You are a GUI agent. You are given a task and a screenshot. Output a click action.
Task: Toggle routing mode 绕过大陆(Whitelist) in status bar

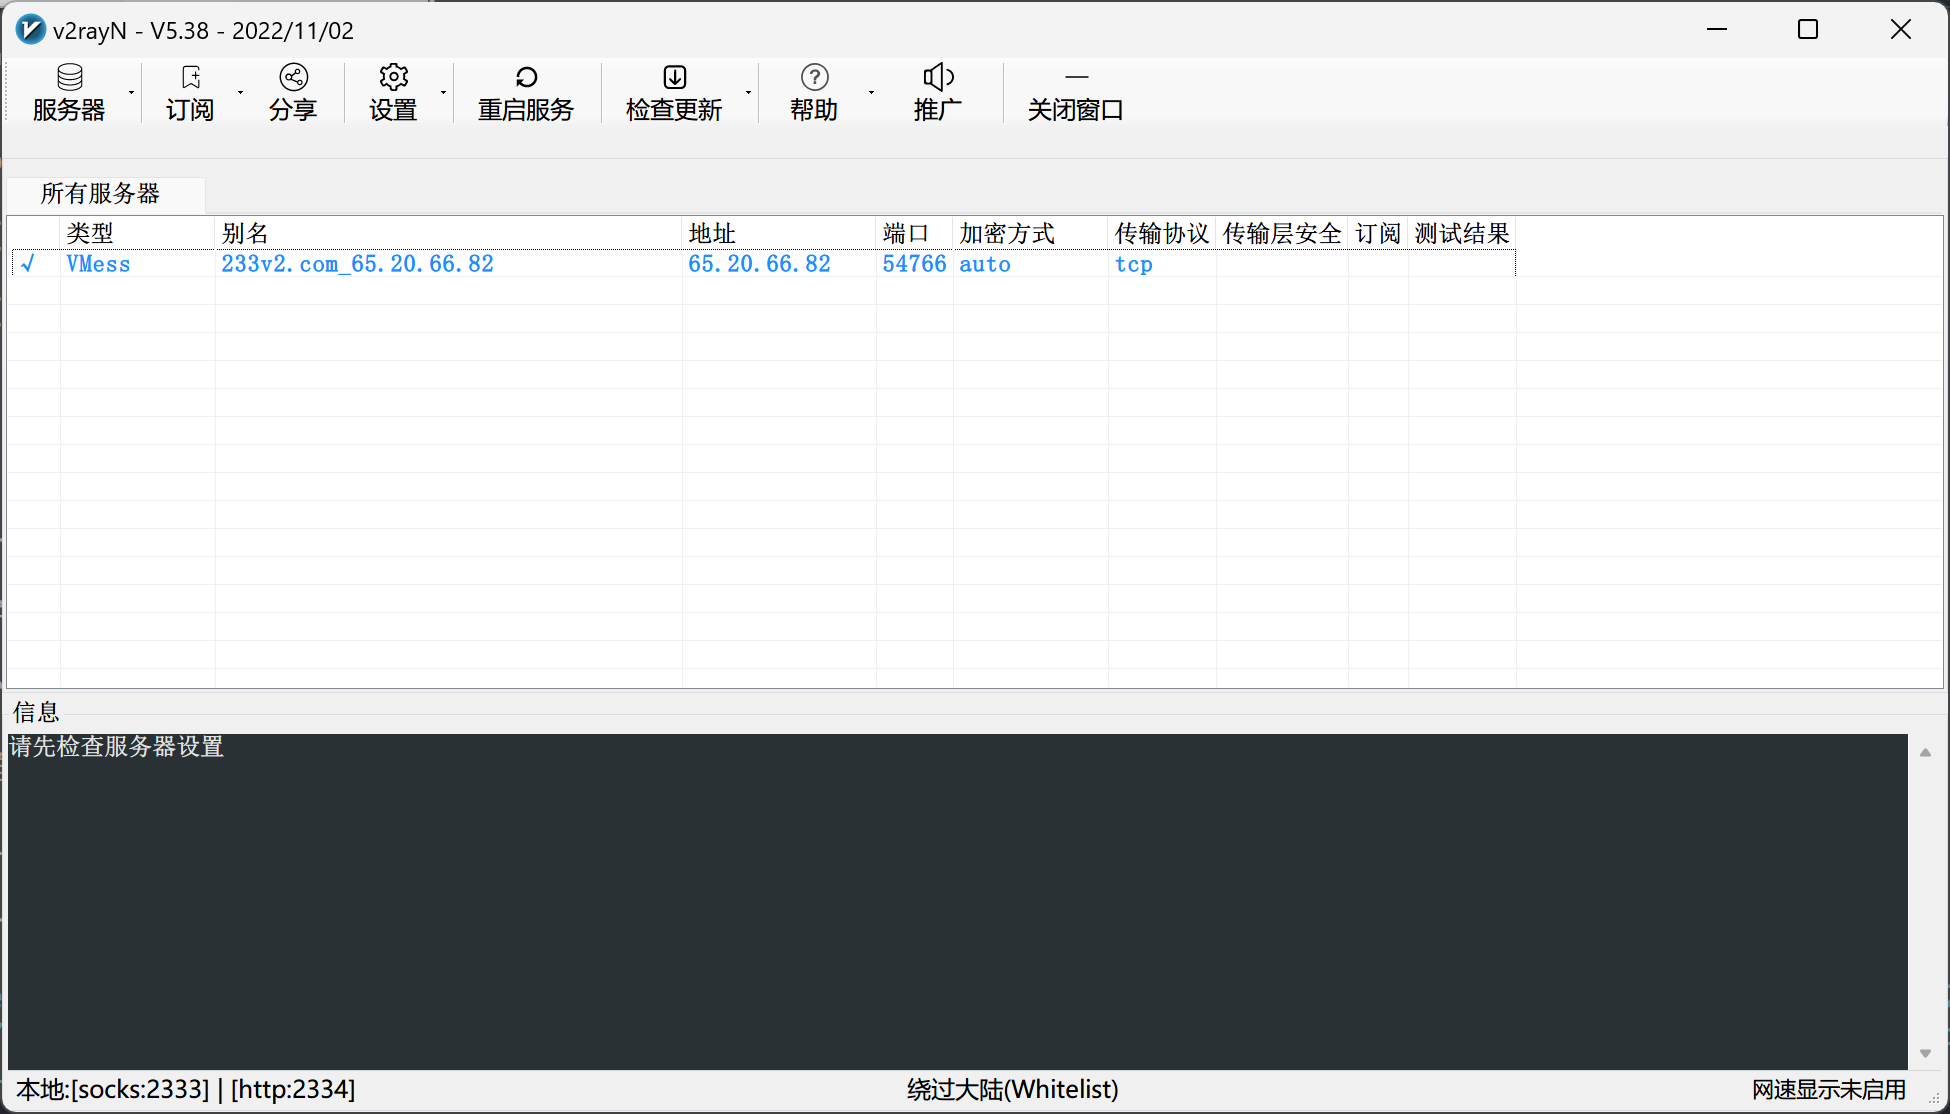tap(1011, 1089)
